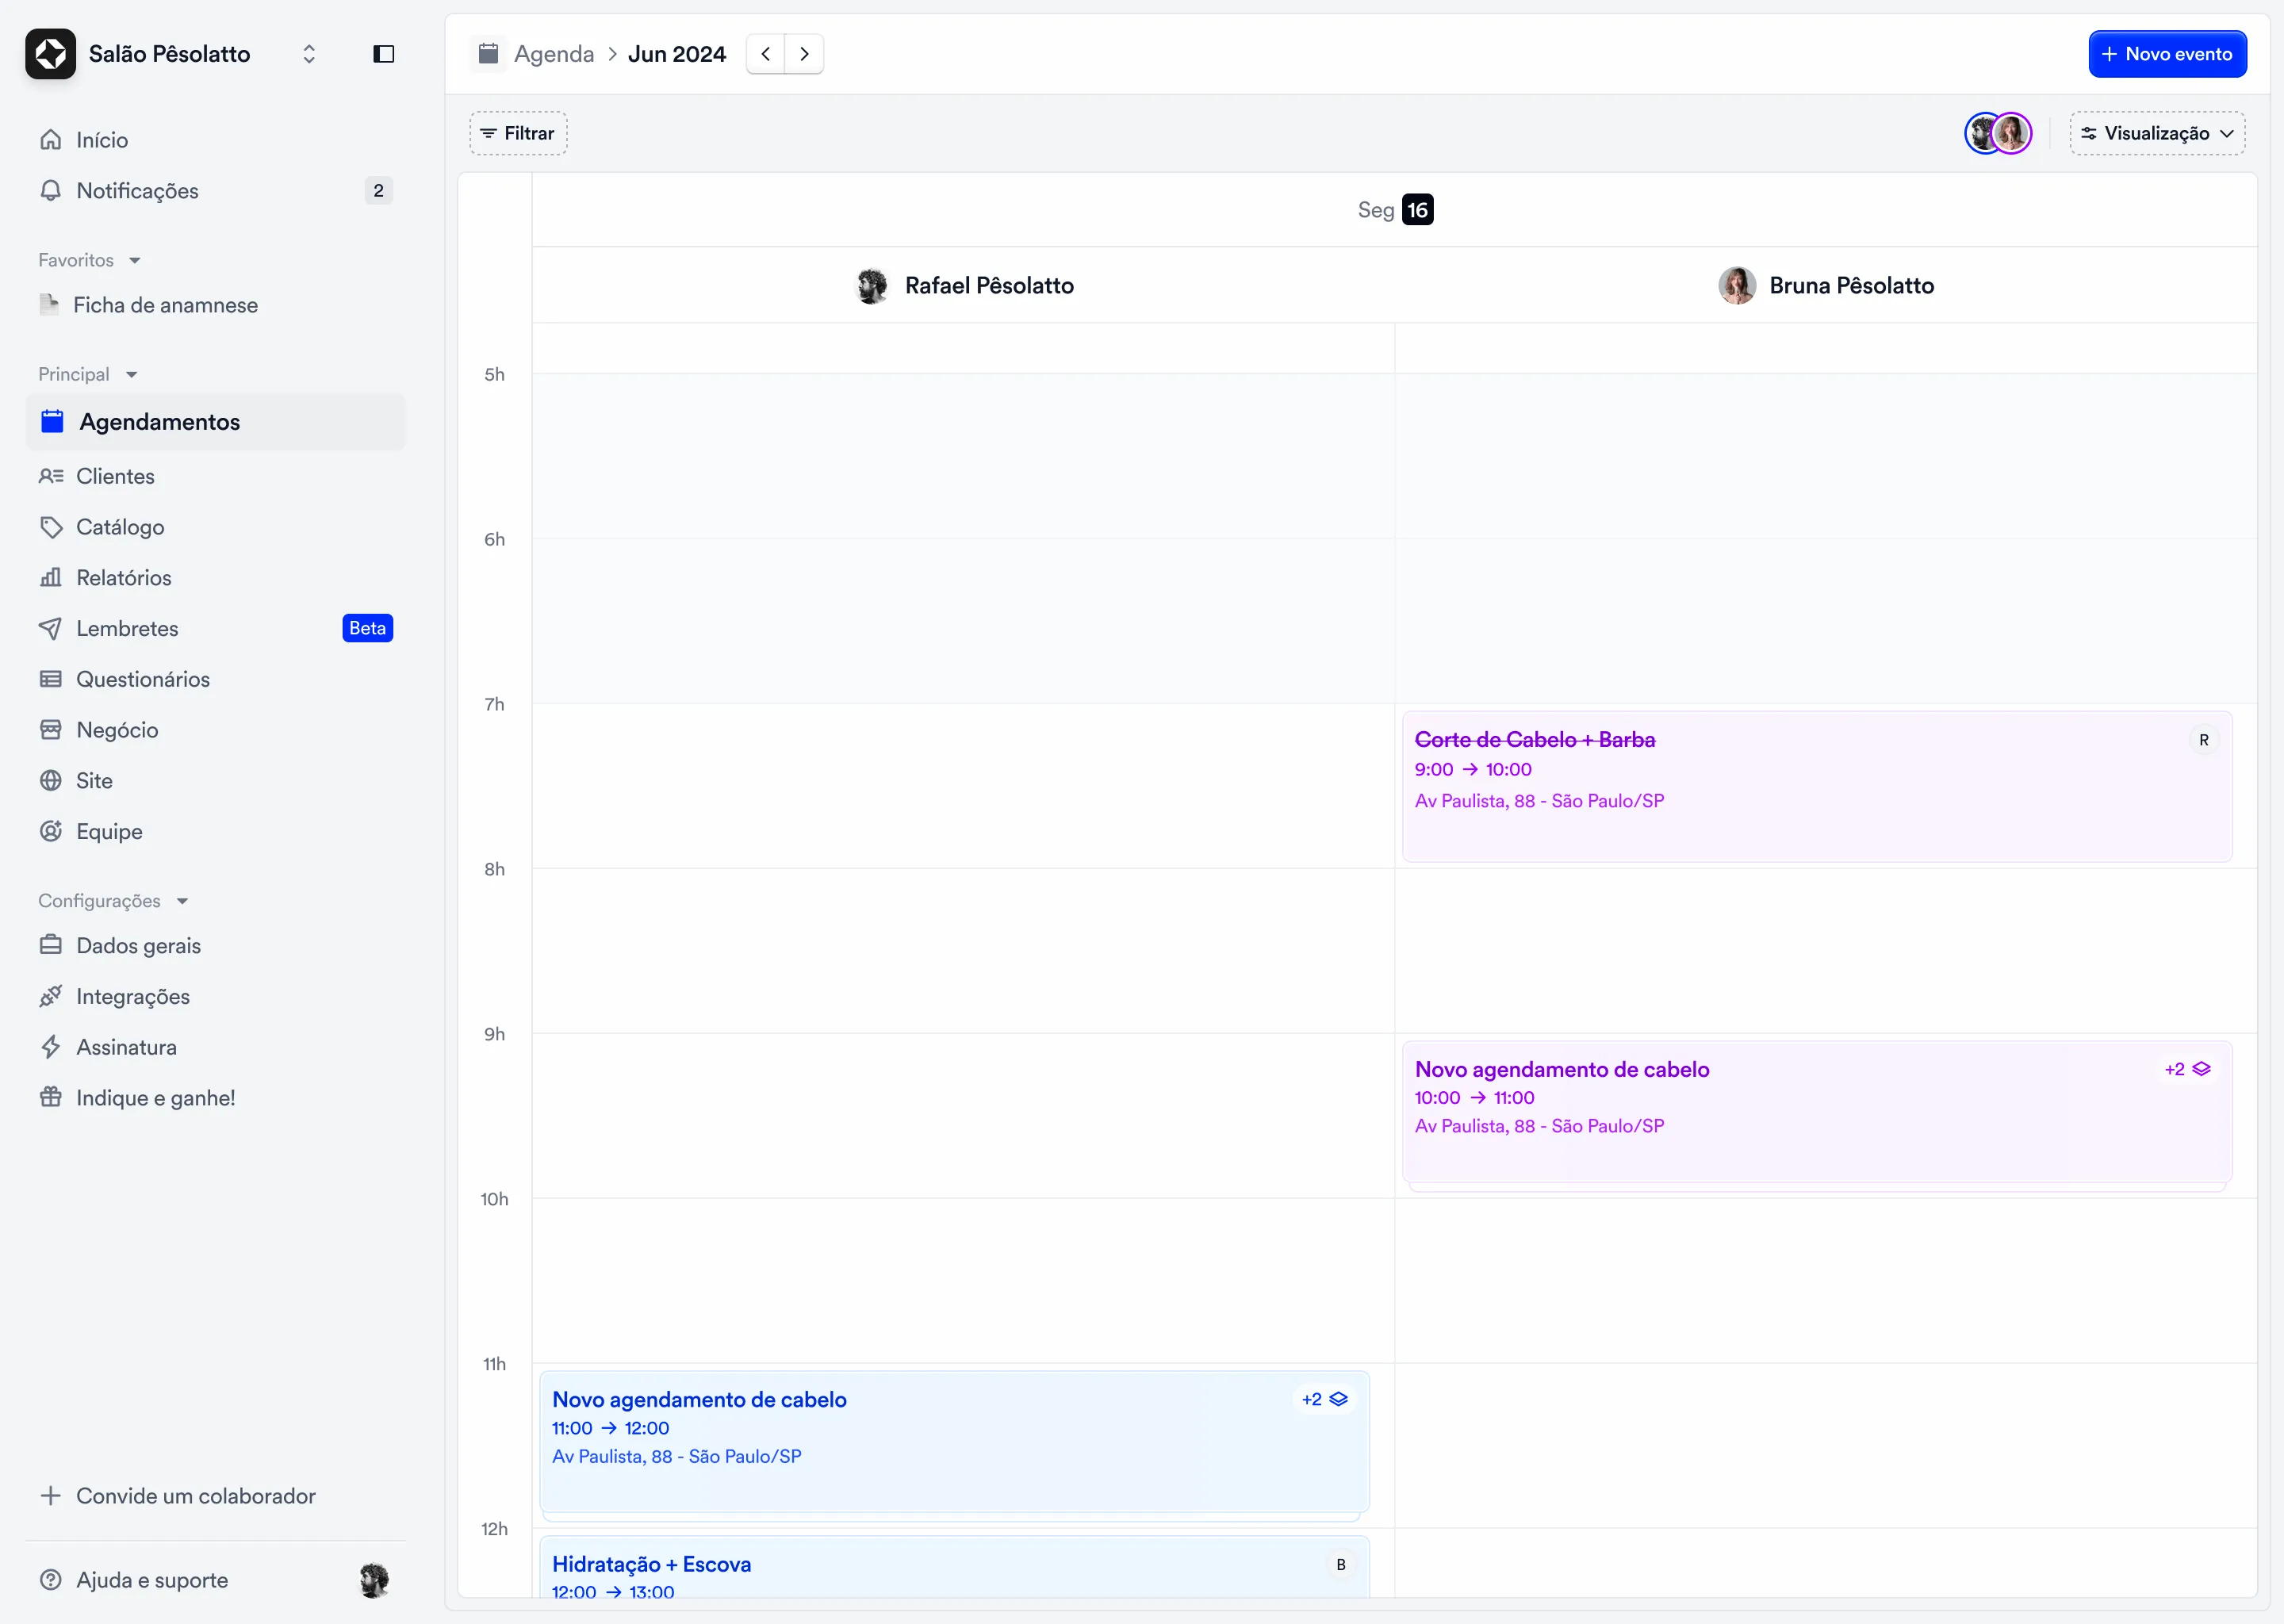Click the Ajuda e suporte question icon
This screenshot has height=1624, width=2284.
51,1580
